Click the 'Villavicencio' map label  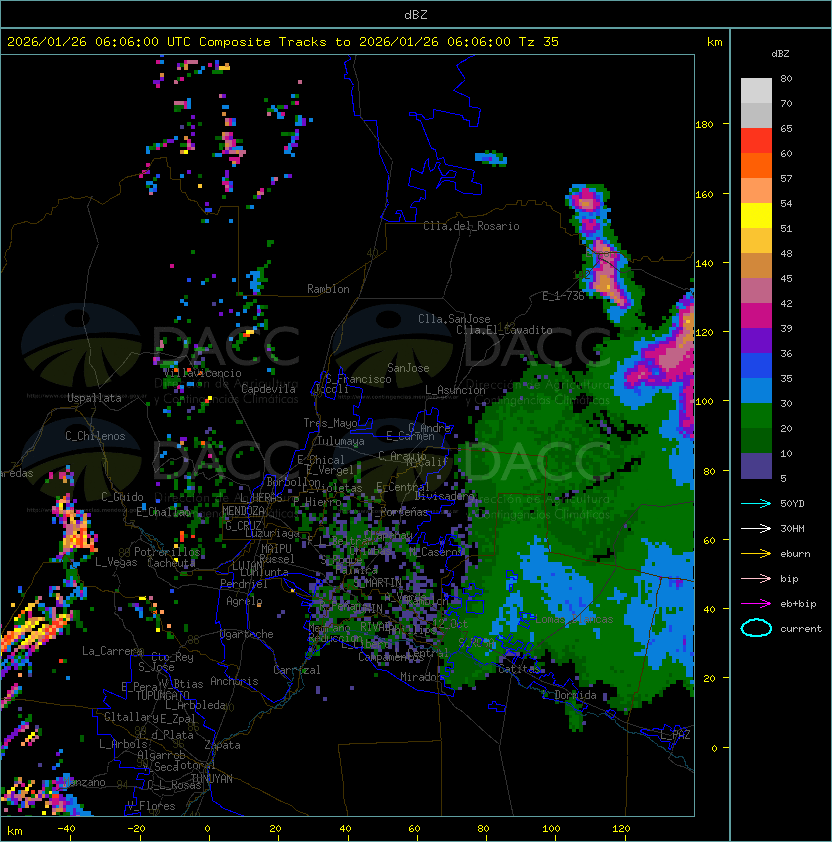203,373
